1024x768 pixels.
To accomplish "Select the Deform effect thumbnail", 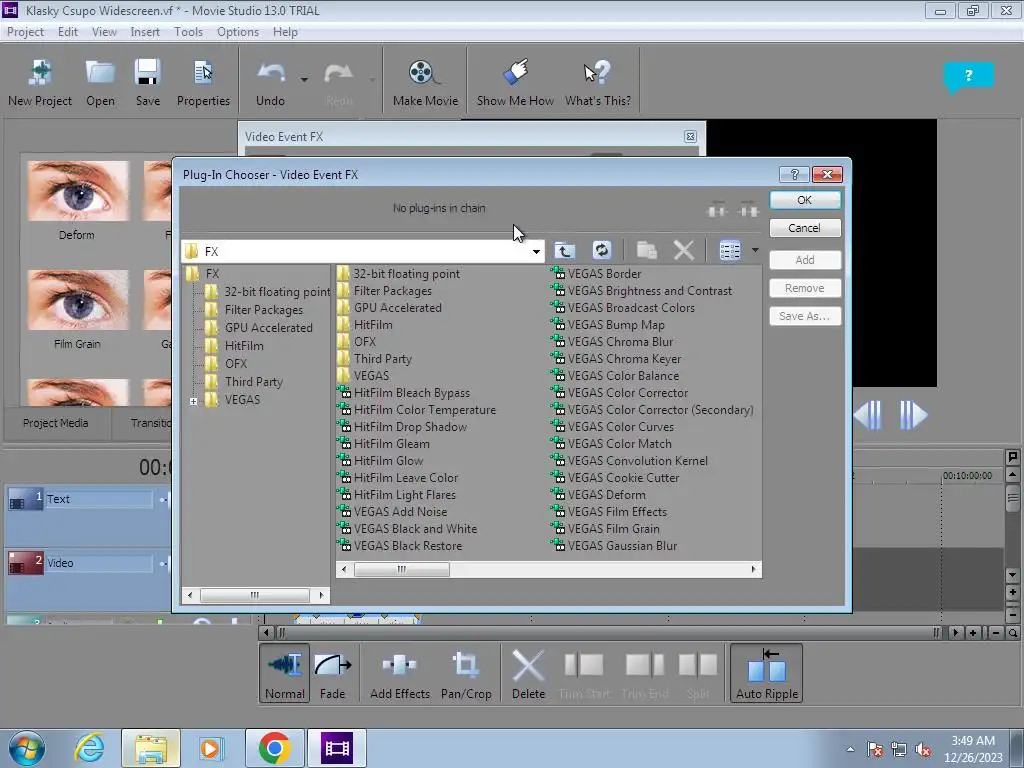I will (x=78, y=191).
